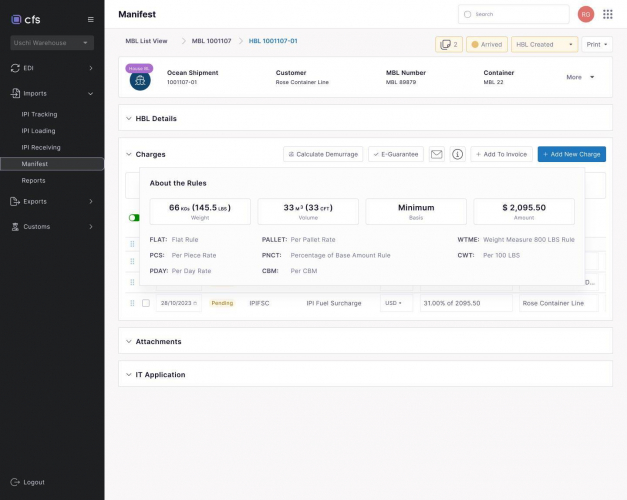Viewport: 627px width, 500px height.
Task: Toggle the hamburger sidebar menu icon
Action: click(91, 20)
